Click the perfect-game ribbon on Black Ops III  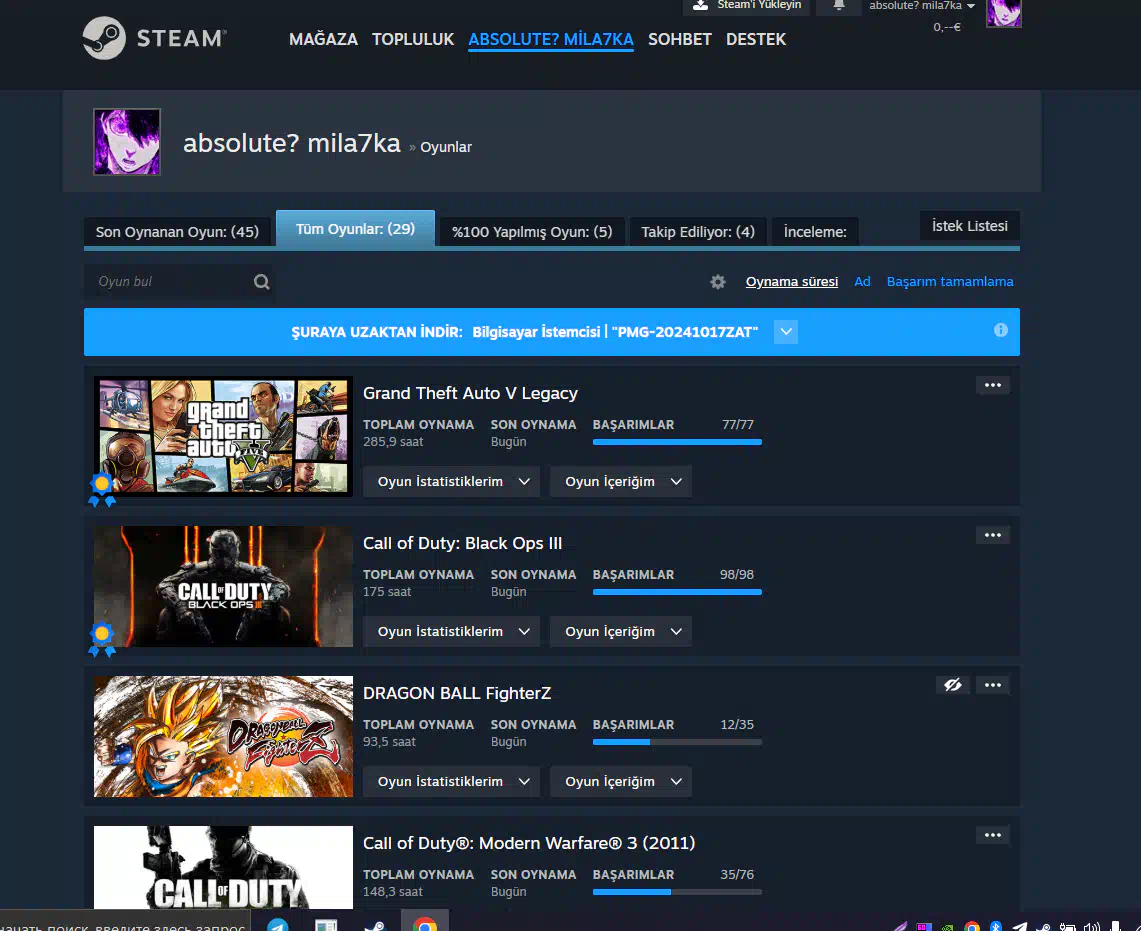point(102,639)
